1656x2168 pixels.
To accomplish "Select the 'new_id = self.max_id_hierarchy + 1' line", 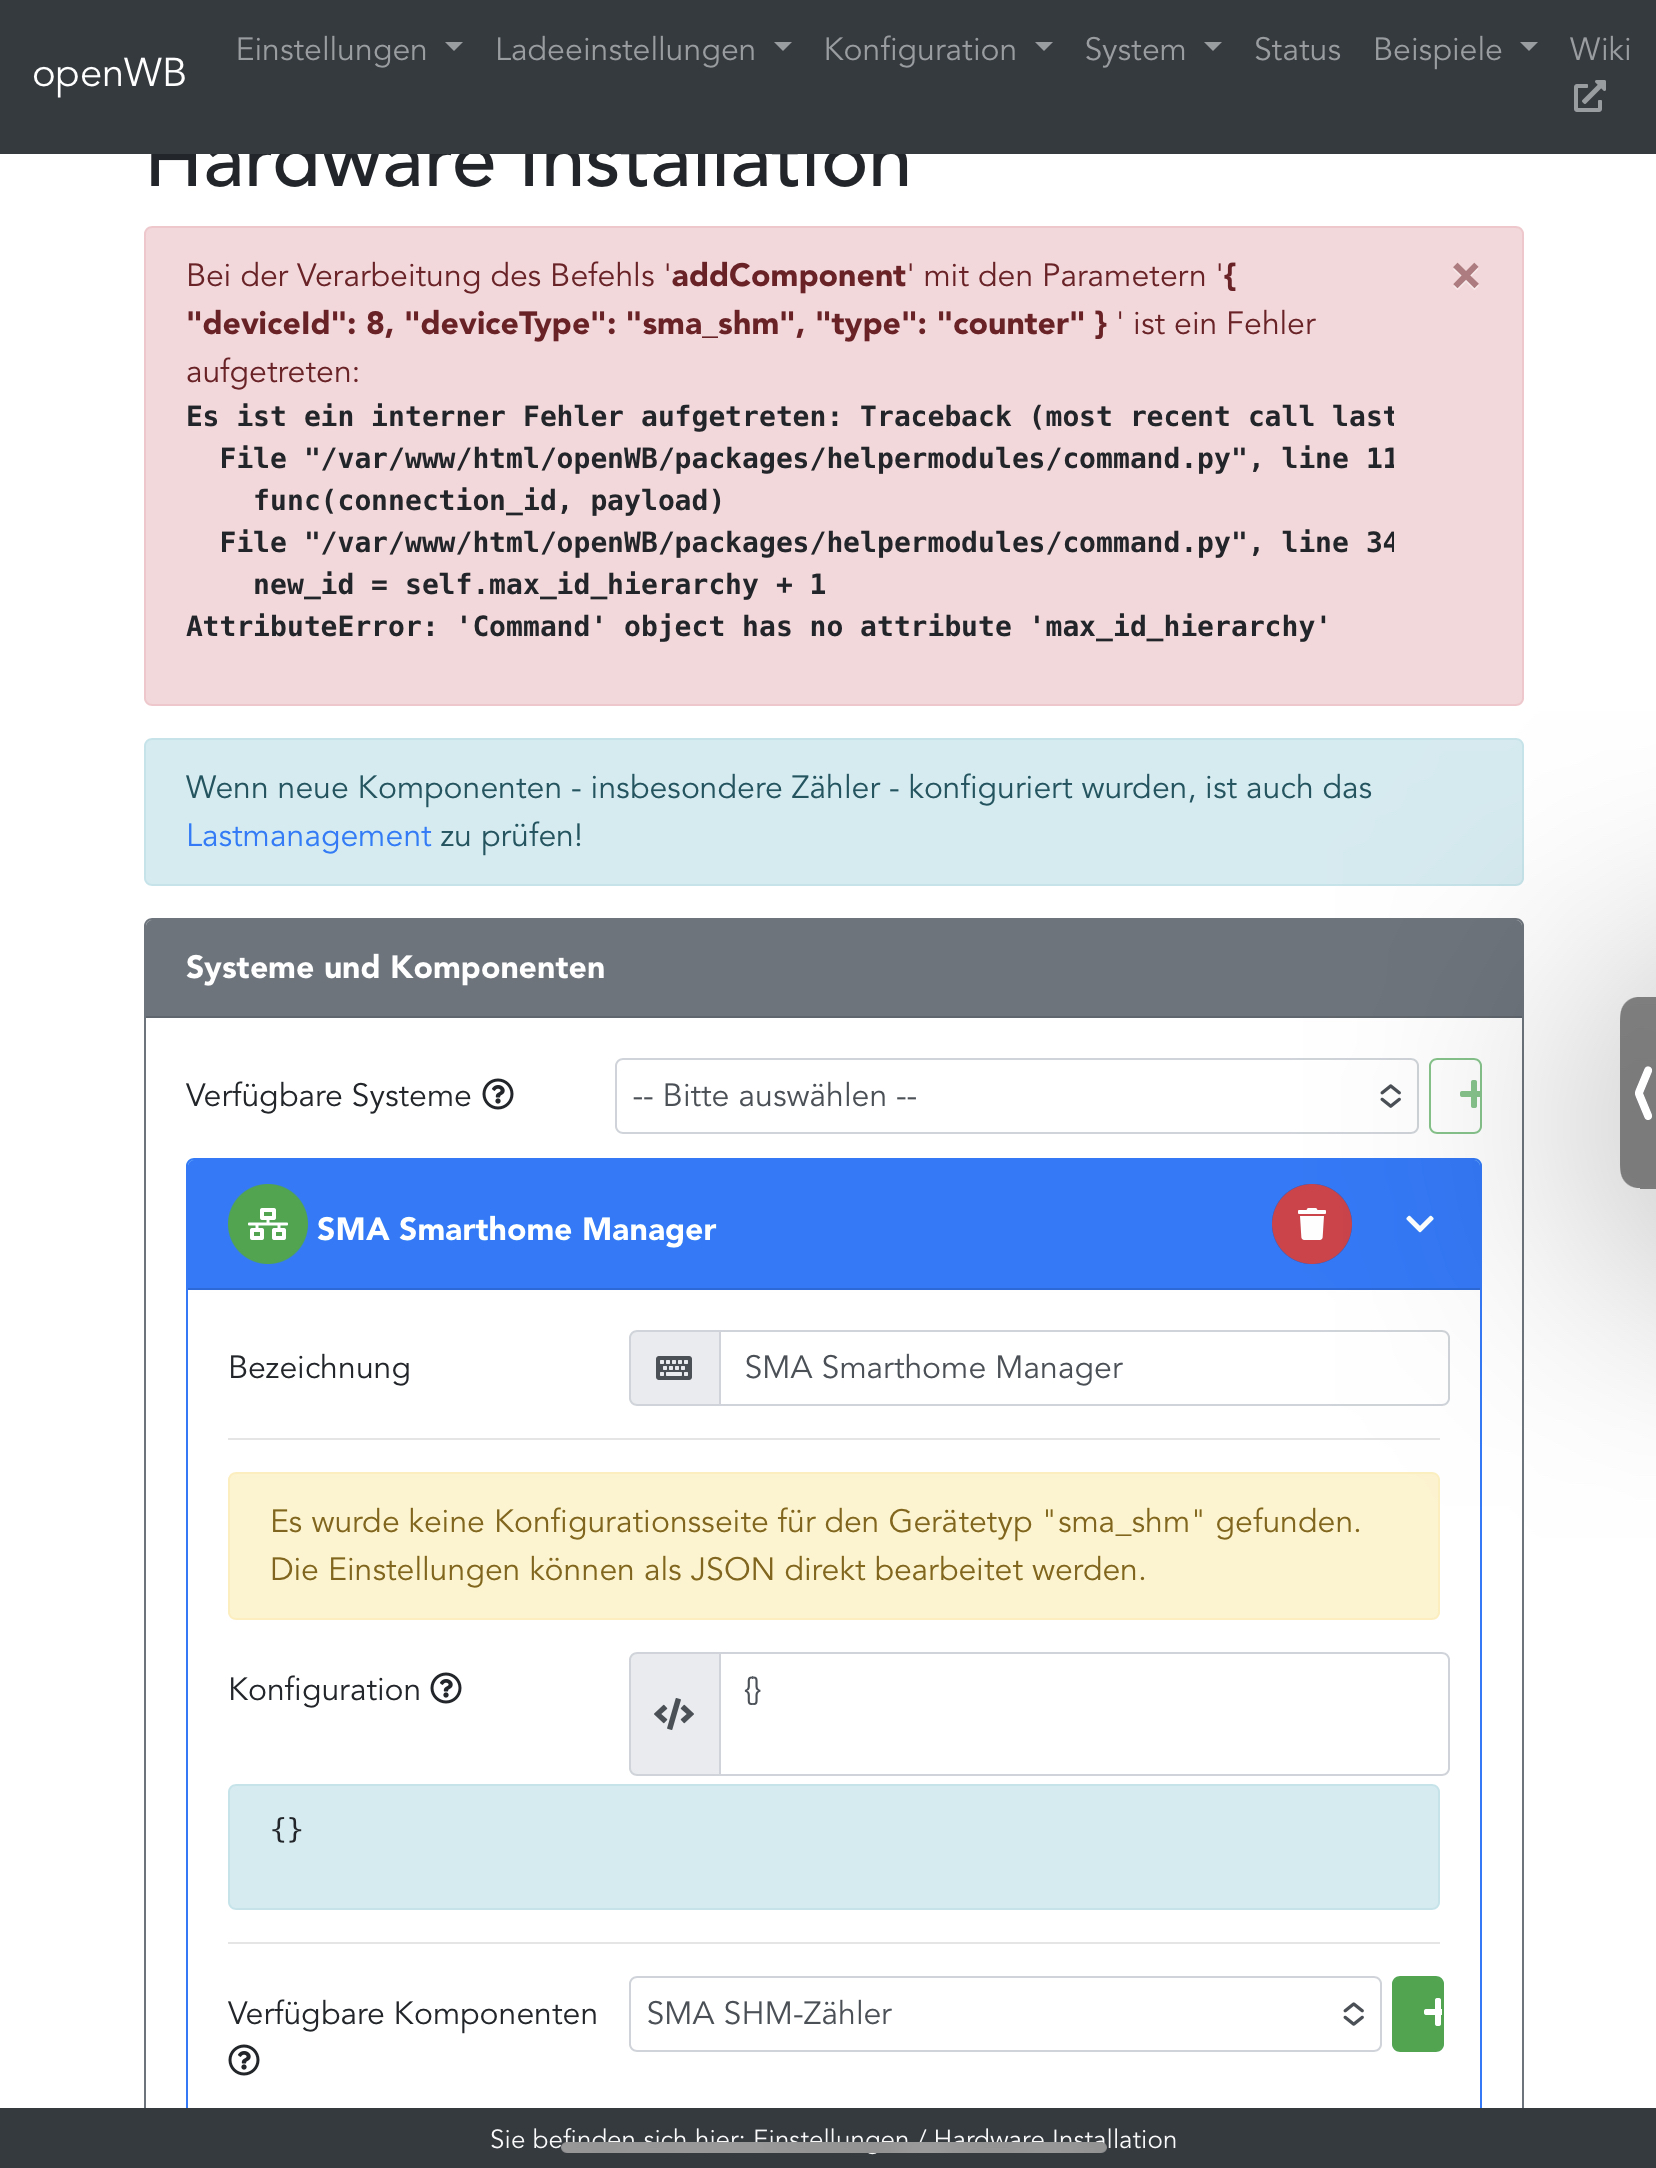I will pos(540,585).
